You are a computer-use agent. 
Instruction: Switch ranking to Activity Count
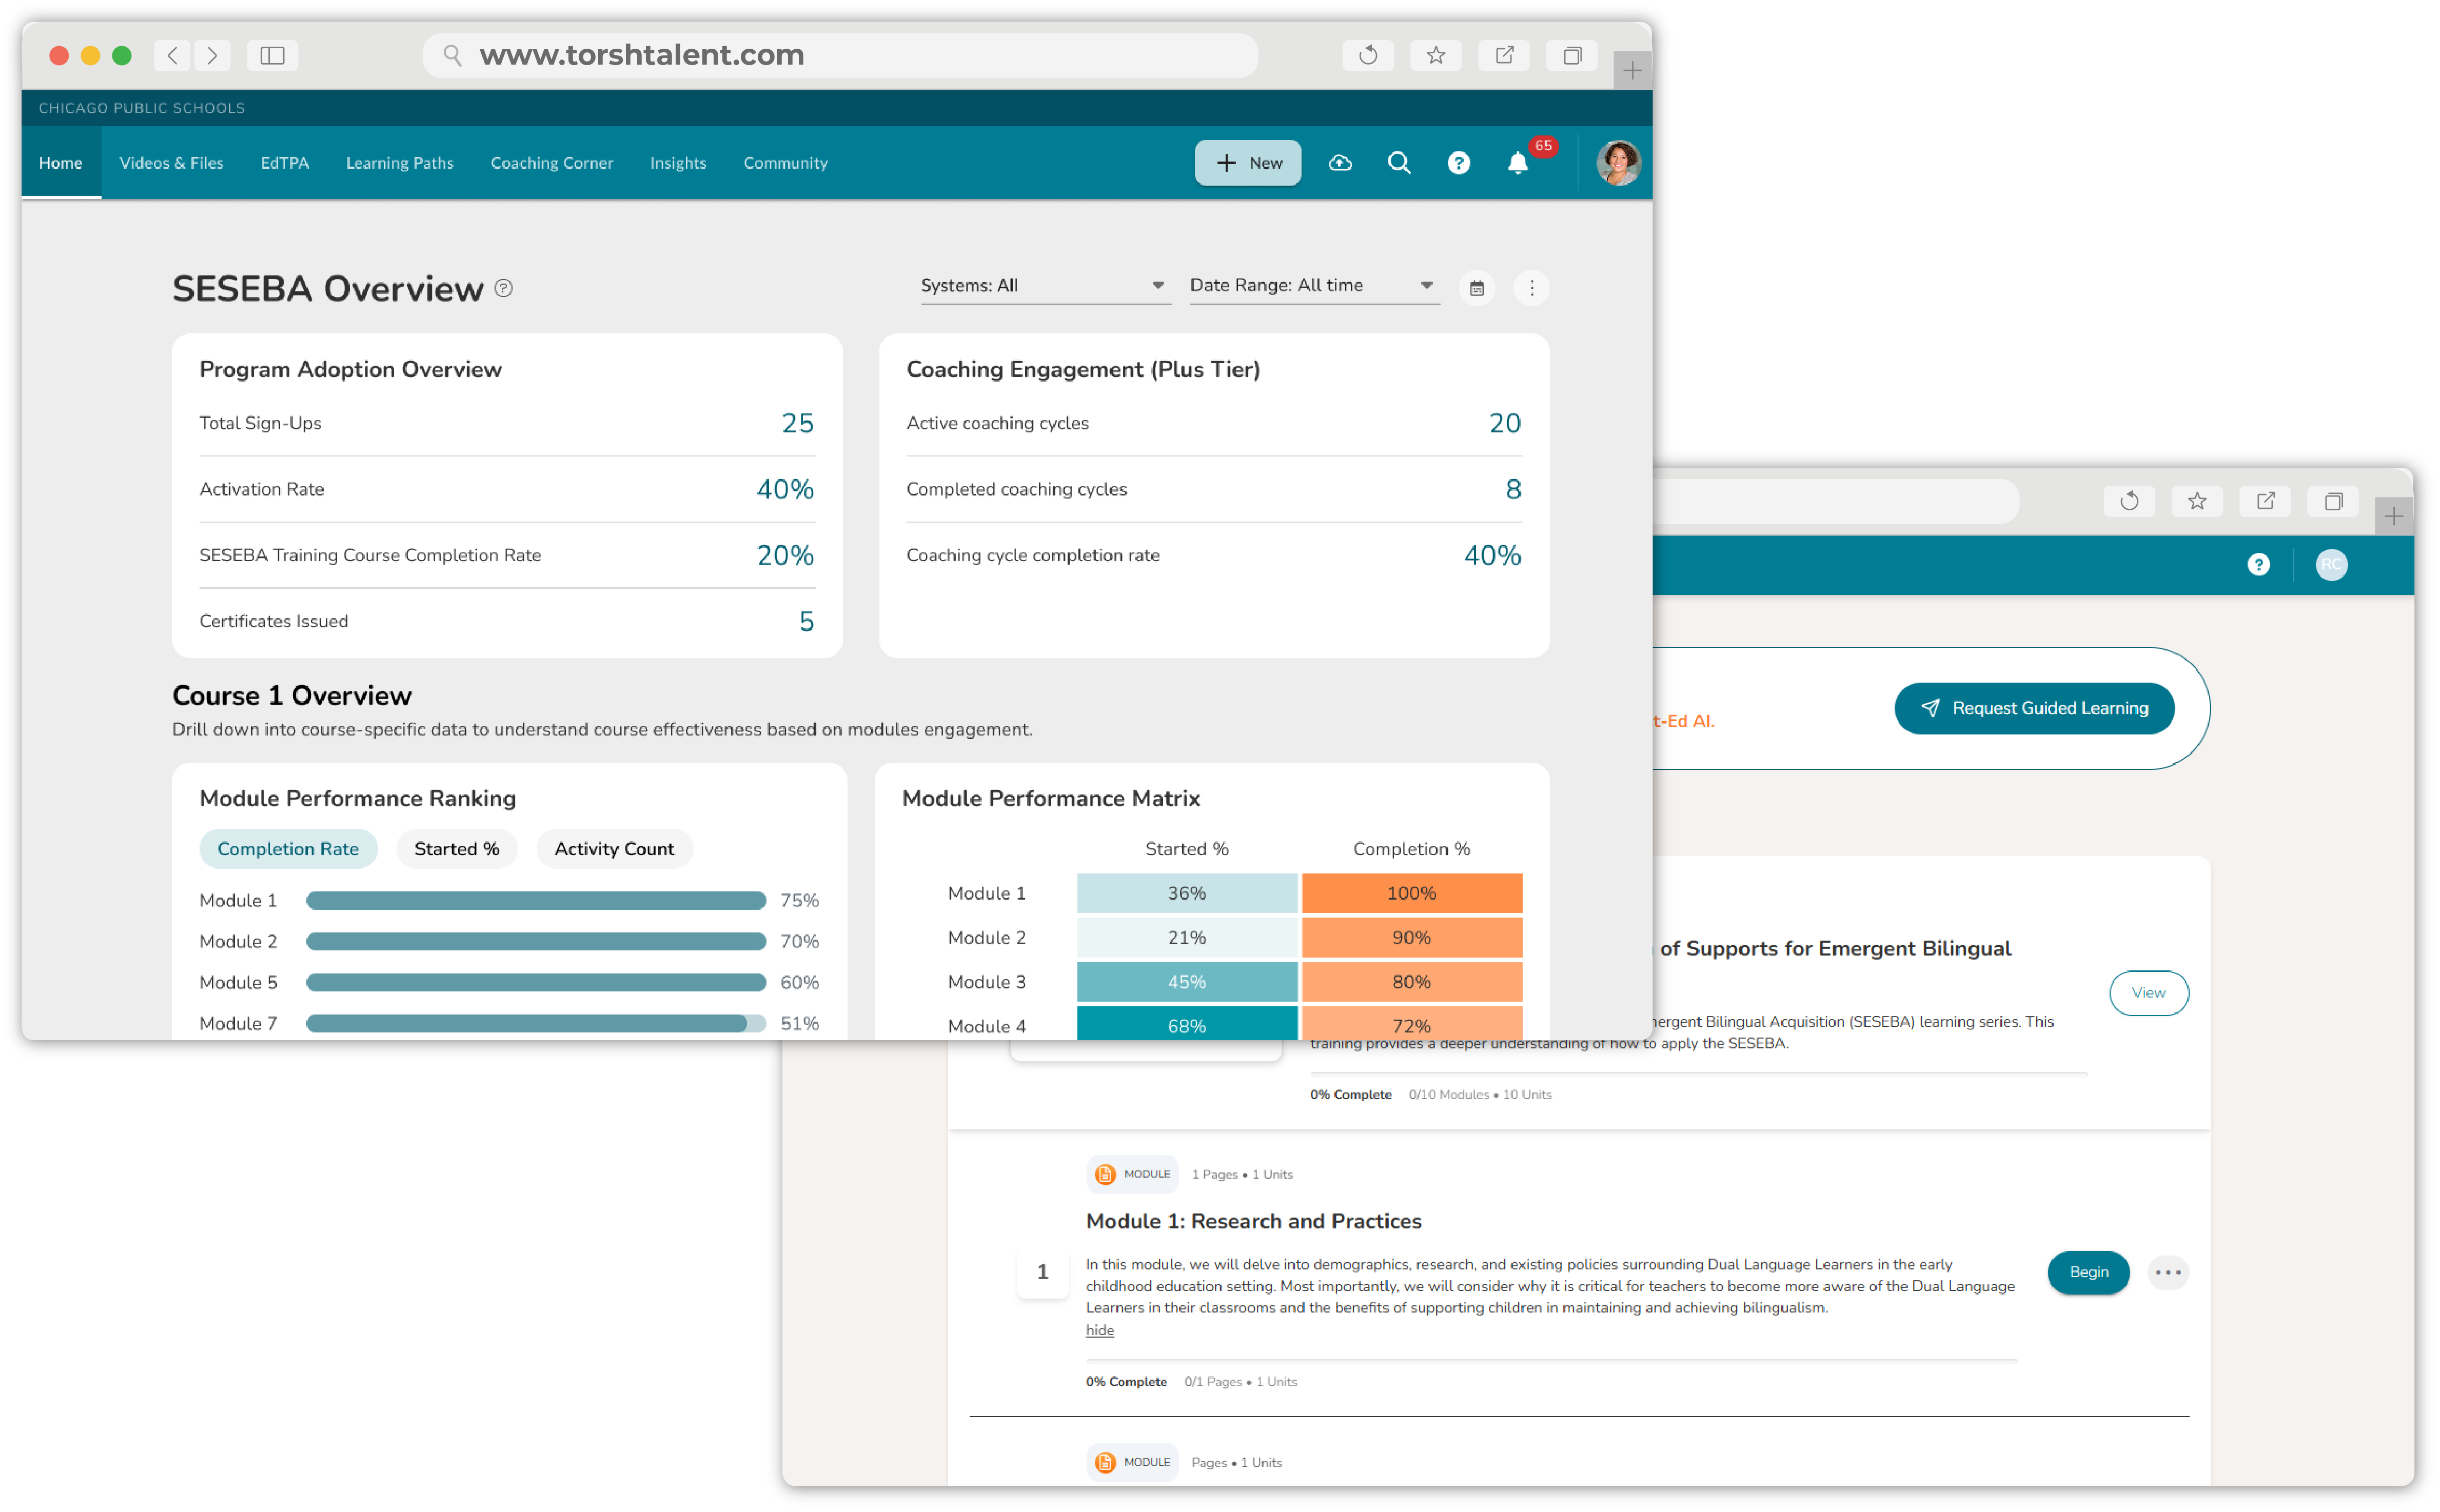[614, 849]
